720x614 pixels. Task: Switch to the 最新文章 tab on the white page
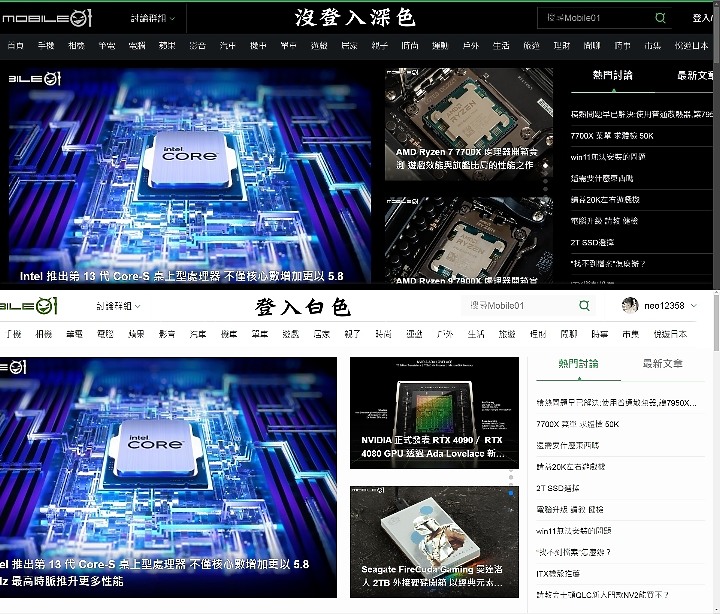click(662, 364)
